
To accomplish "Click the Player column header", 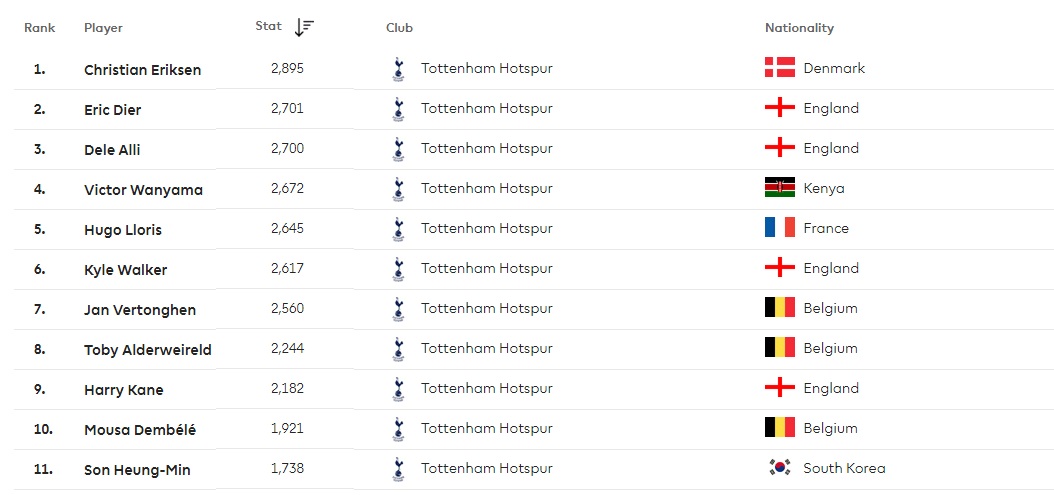I will point(103,28).
